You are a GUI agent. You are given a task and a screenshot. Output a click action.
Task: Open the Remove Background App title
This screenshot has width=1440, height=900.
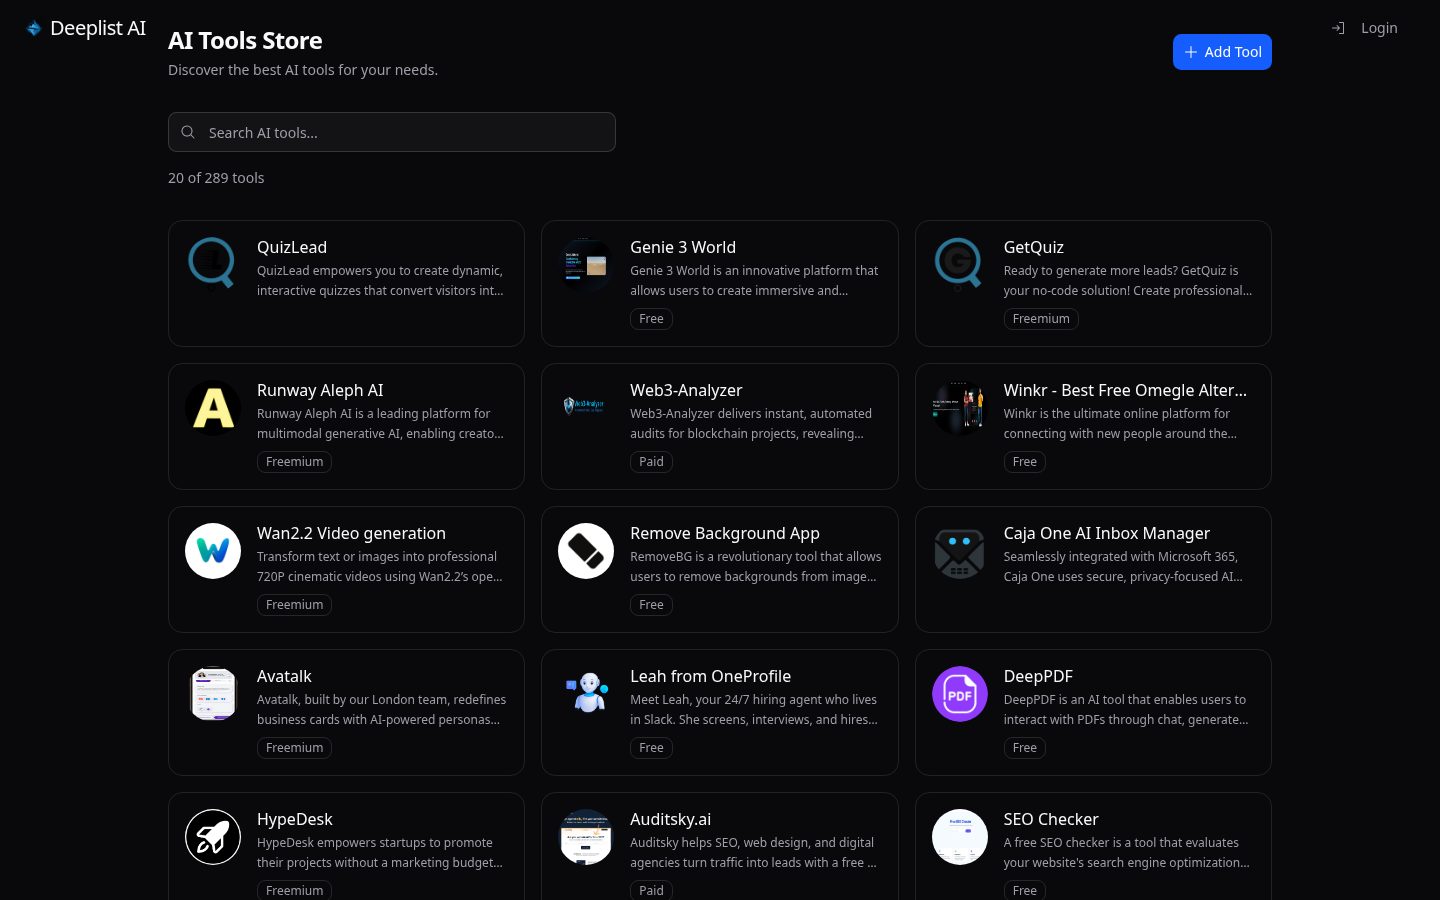point(725,533)
